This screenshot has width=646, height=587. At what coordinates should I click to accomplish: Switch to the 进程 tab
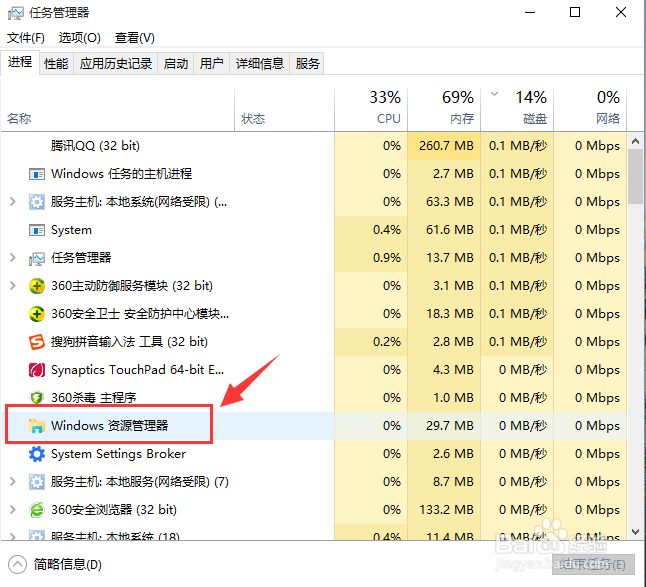click(20, 62)
